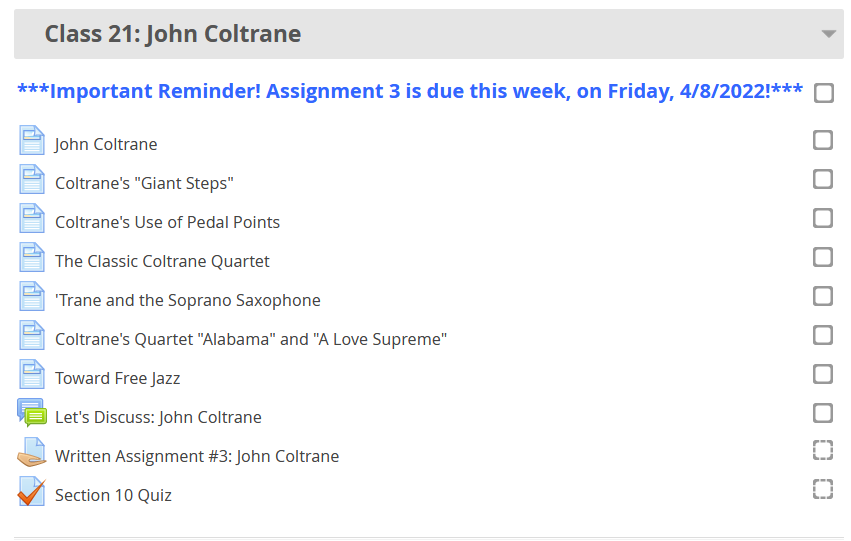Collapse the Class 21: John Coltrane section

(828, 34)
